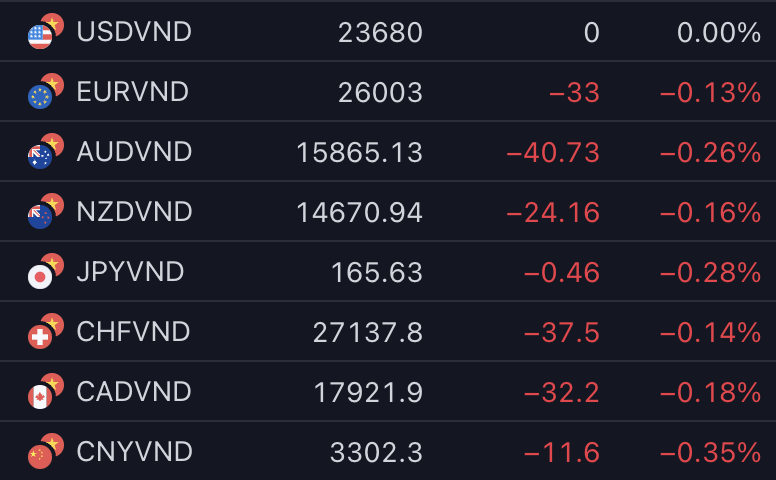This screenshot has width=776, height=480.
Task: Click the CNYVND price 3302.3
Action: (x=376, y=453)
